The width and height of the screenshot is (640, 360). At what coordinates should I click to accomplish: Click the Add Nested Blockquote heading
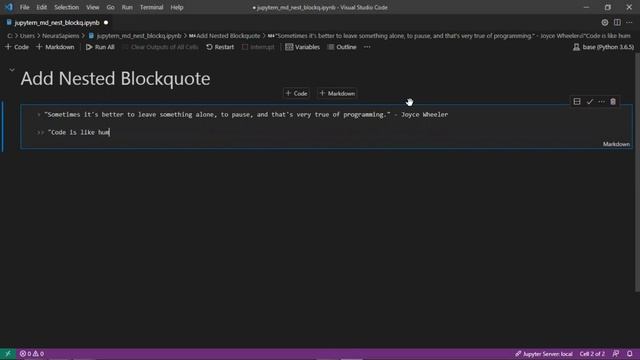click(x=116, y=78)
